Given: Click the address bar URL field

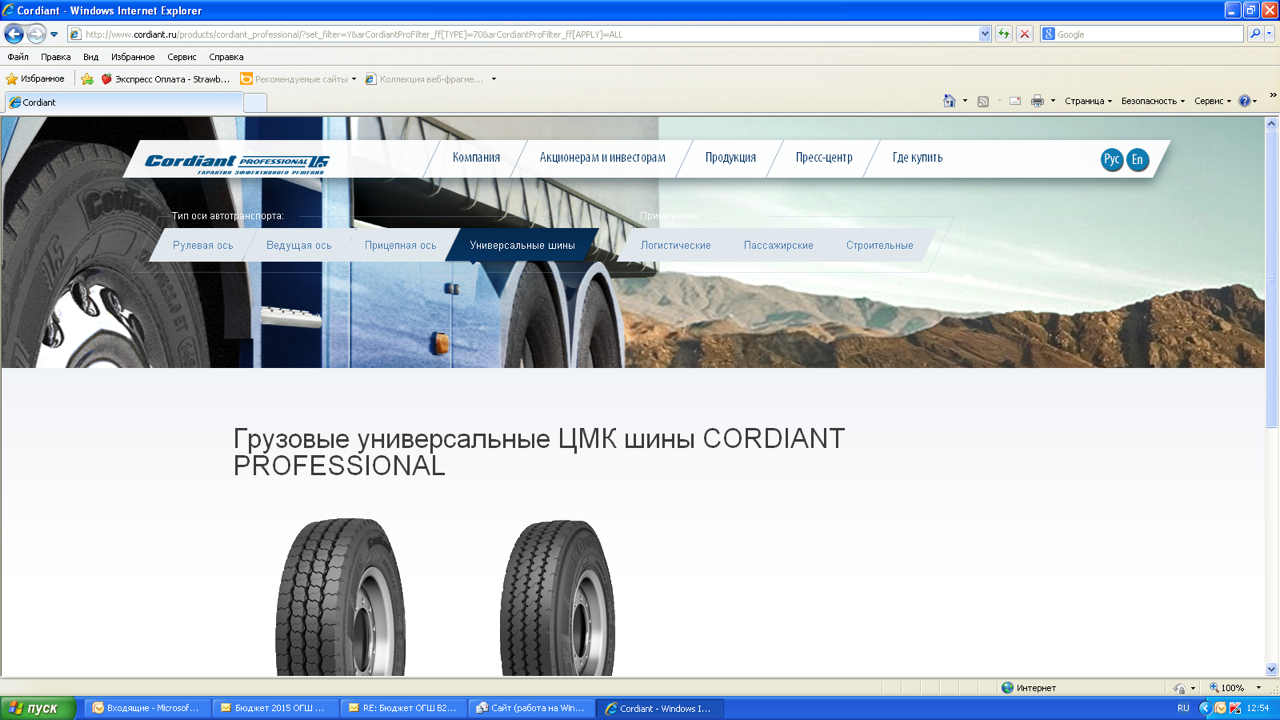Looking at the screenshot, I should (529, 34).
